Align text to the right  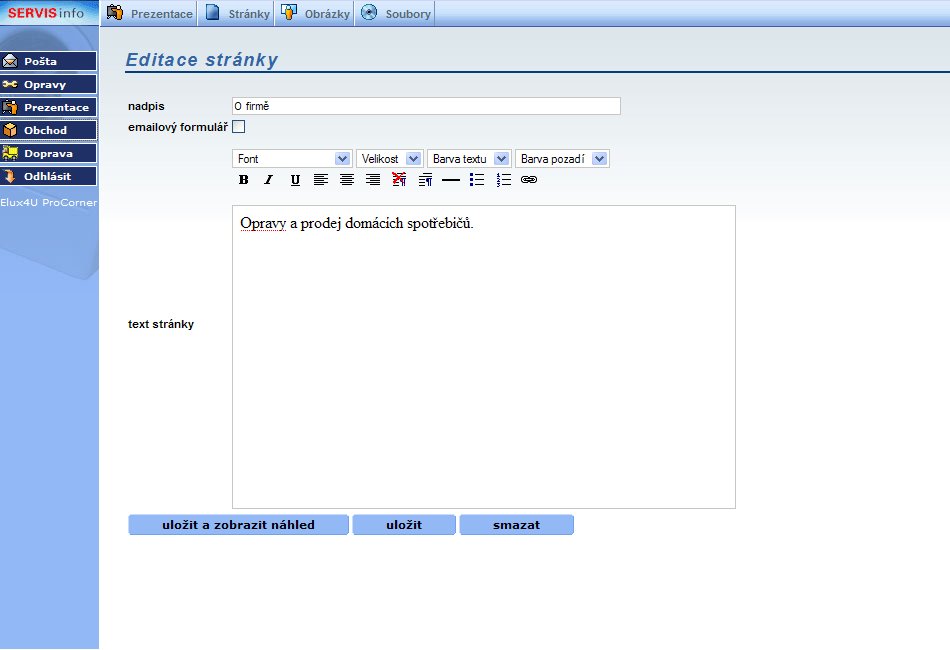[373, 179]
